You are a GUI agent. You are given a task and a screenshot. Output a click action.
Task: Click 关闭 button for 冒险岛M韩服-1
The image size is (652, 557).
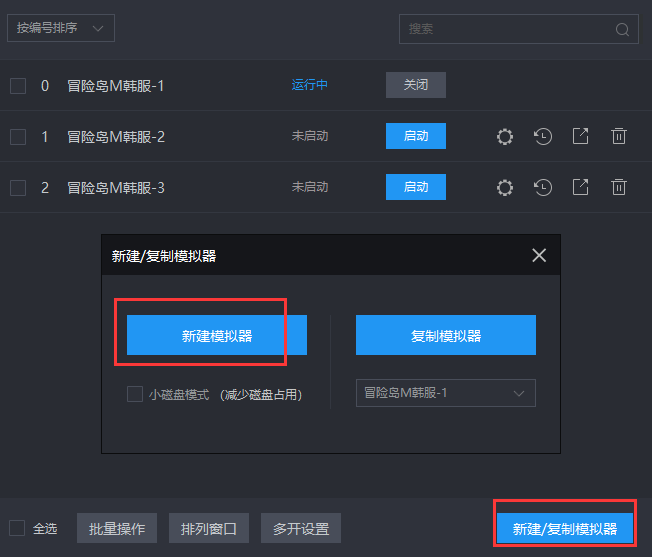pos(416,85)
